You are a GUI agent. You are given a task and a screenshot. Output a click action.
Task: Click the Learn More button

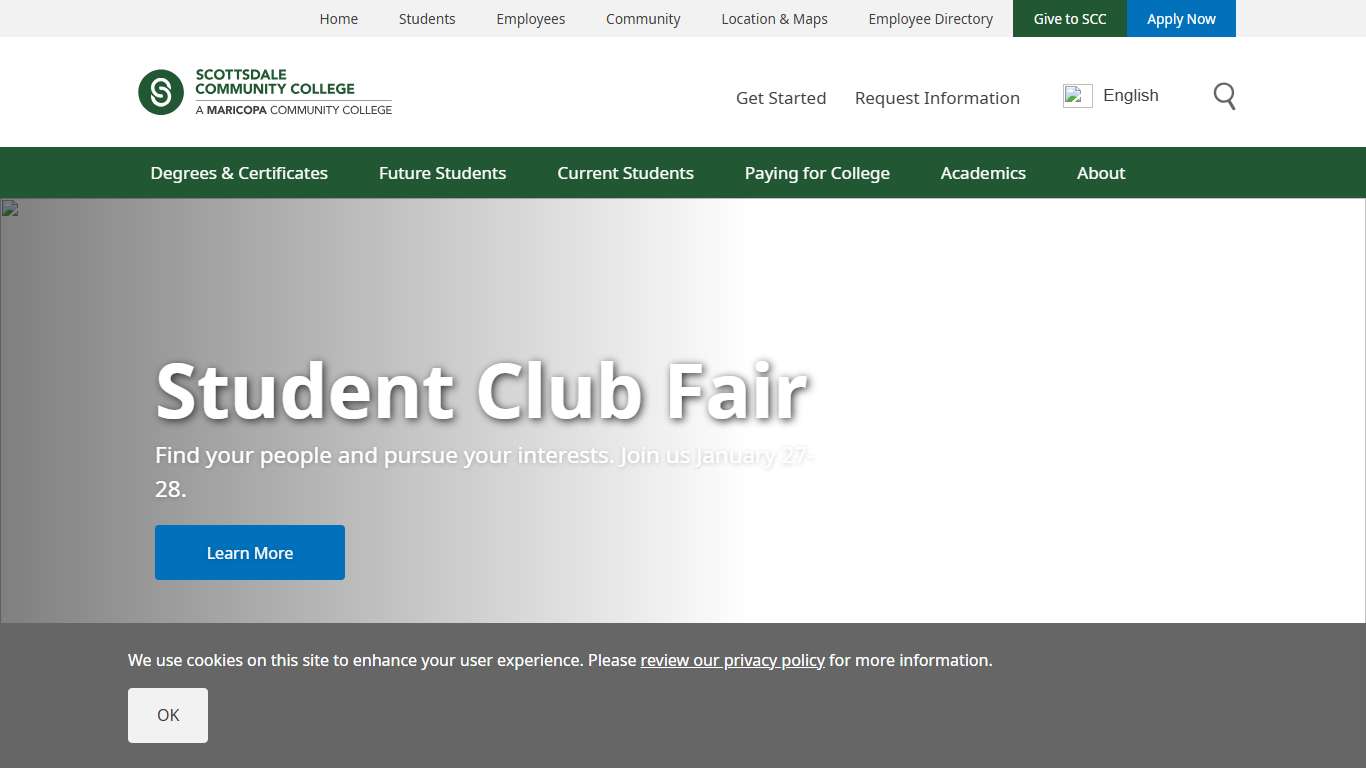click(249, 552)
